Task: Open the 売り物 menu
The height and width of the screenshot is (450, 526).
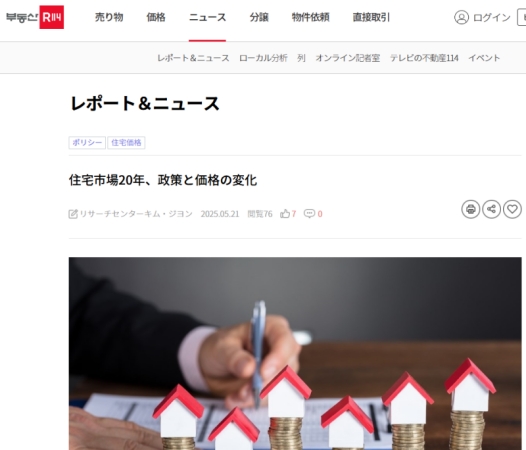Action: 109,17
